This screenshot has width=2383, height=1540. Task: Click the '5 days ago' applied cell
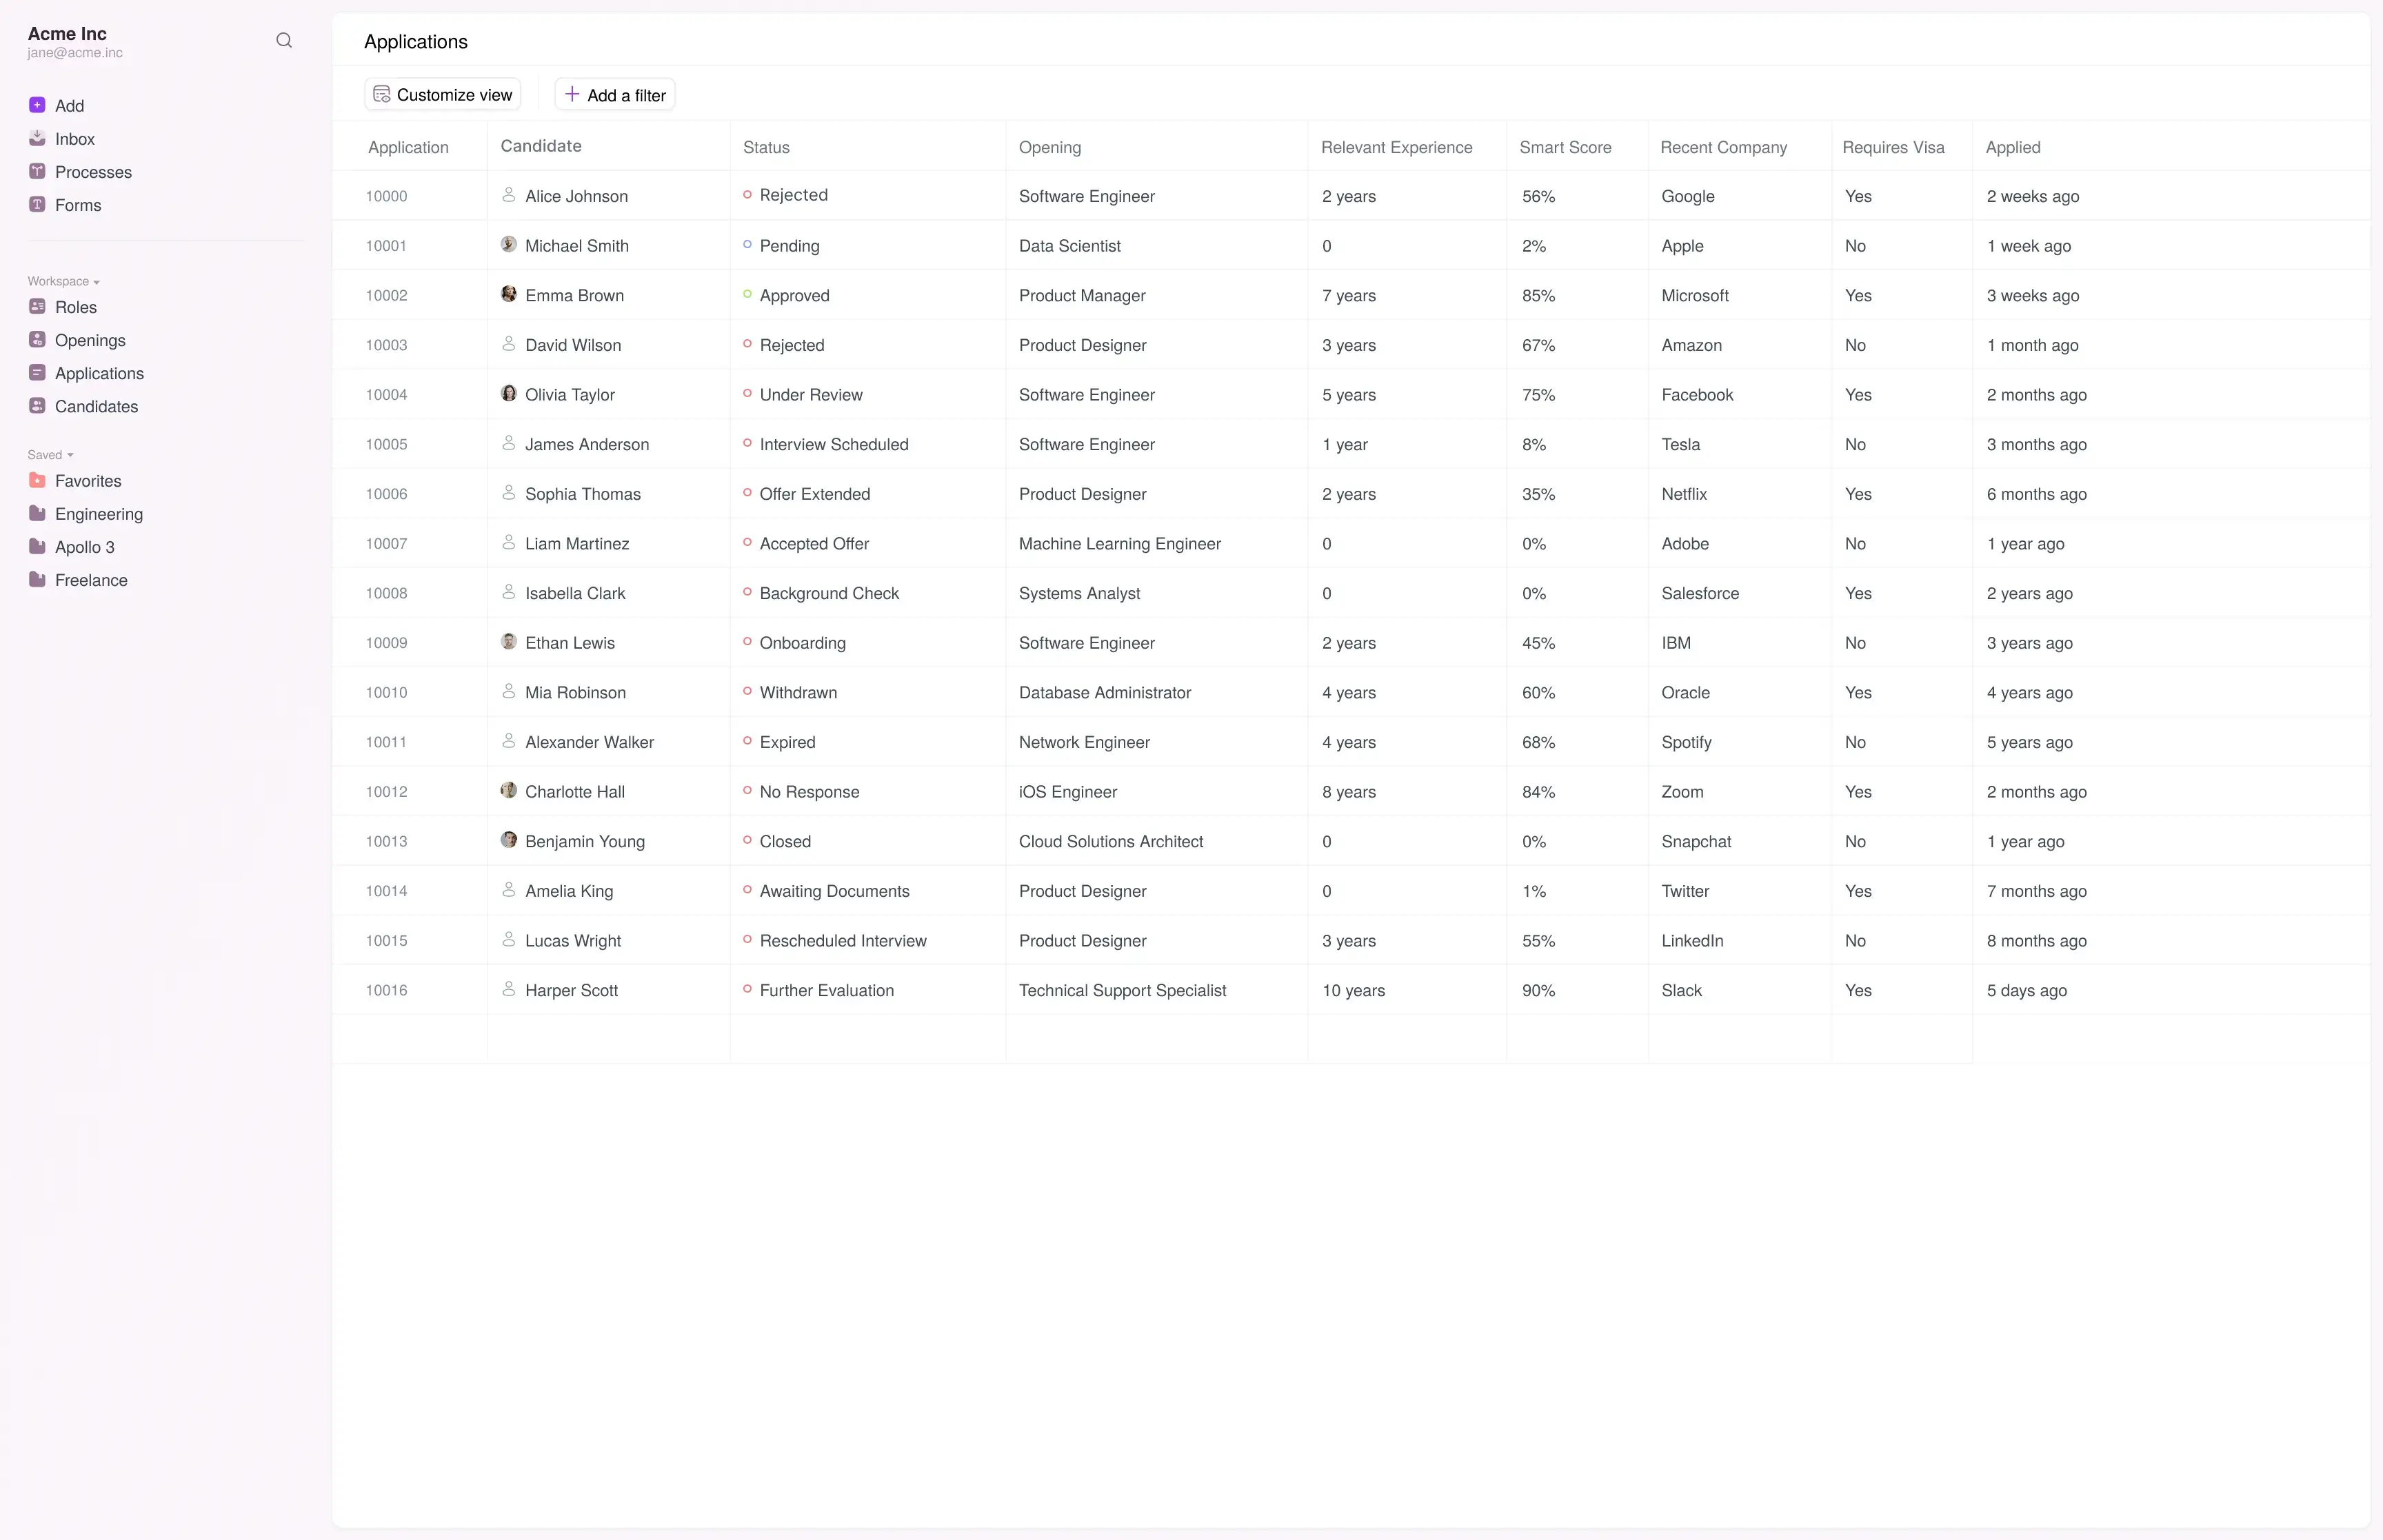[x=2026, y=990]
